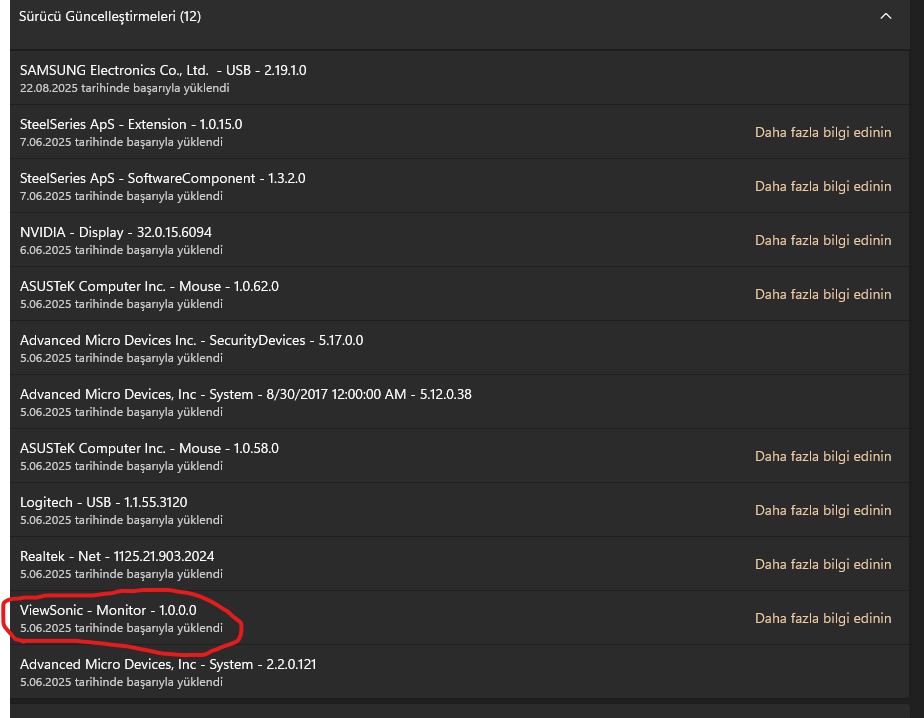924x718 pixels.
Task: Select SAMSUNG Electronics USB 2.19.1.0 entry
Action: [x=460, y=78]
